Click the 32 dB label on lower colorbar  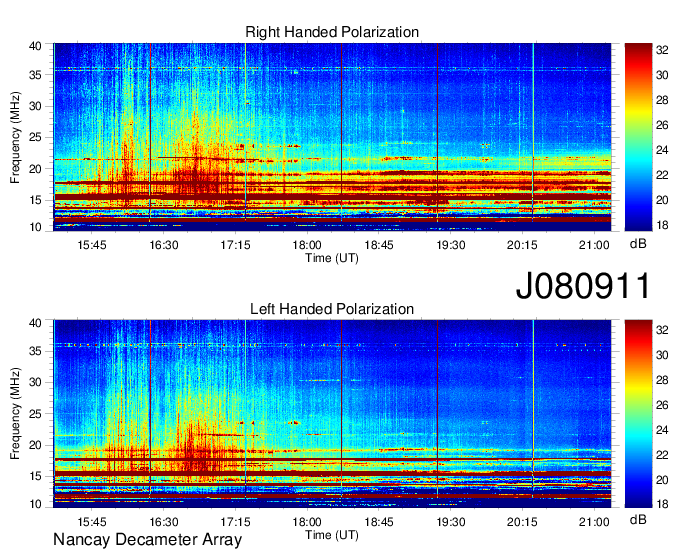(662, 330)
